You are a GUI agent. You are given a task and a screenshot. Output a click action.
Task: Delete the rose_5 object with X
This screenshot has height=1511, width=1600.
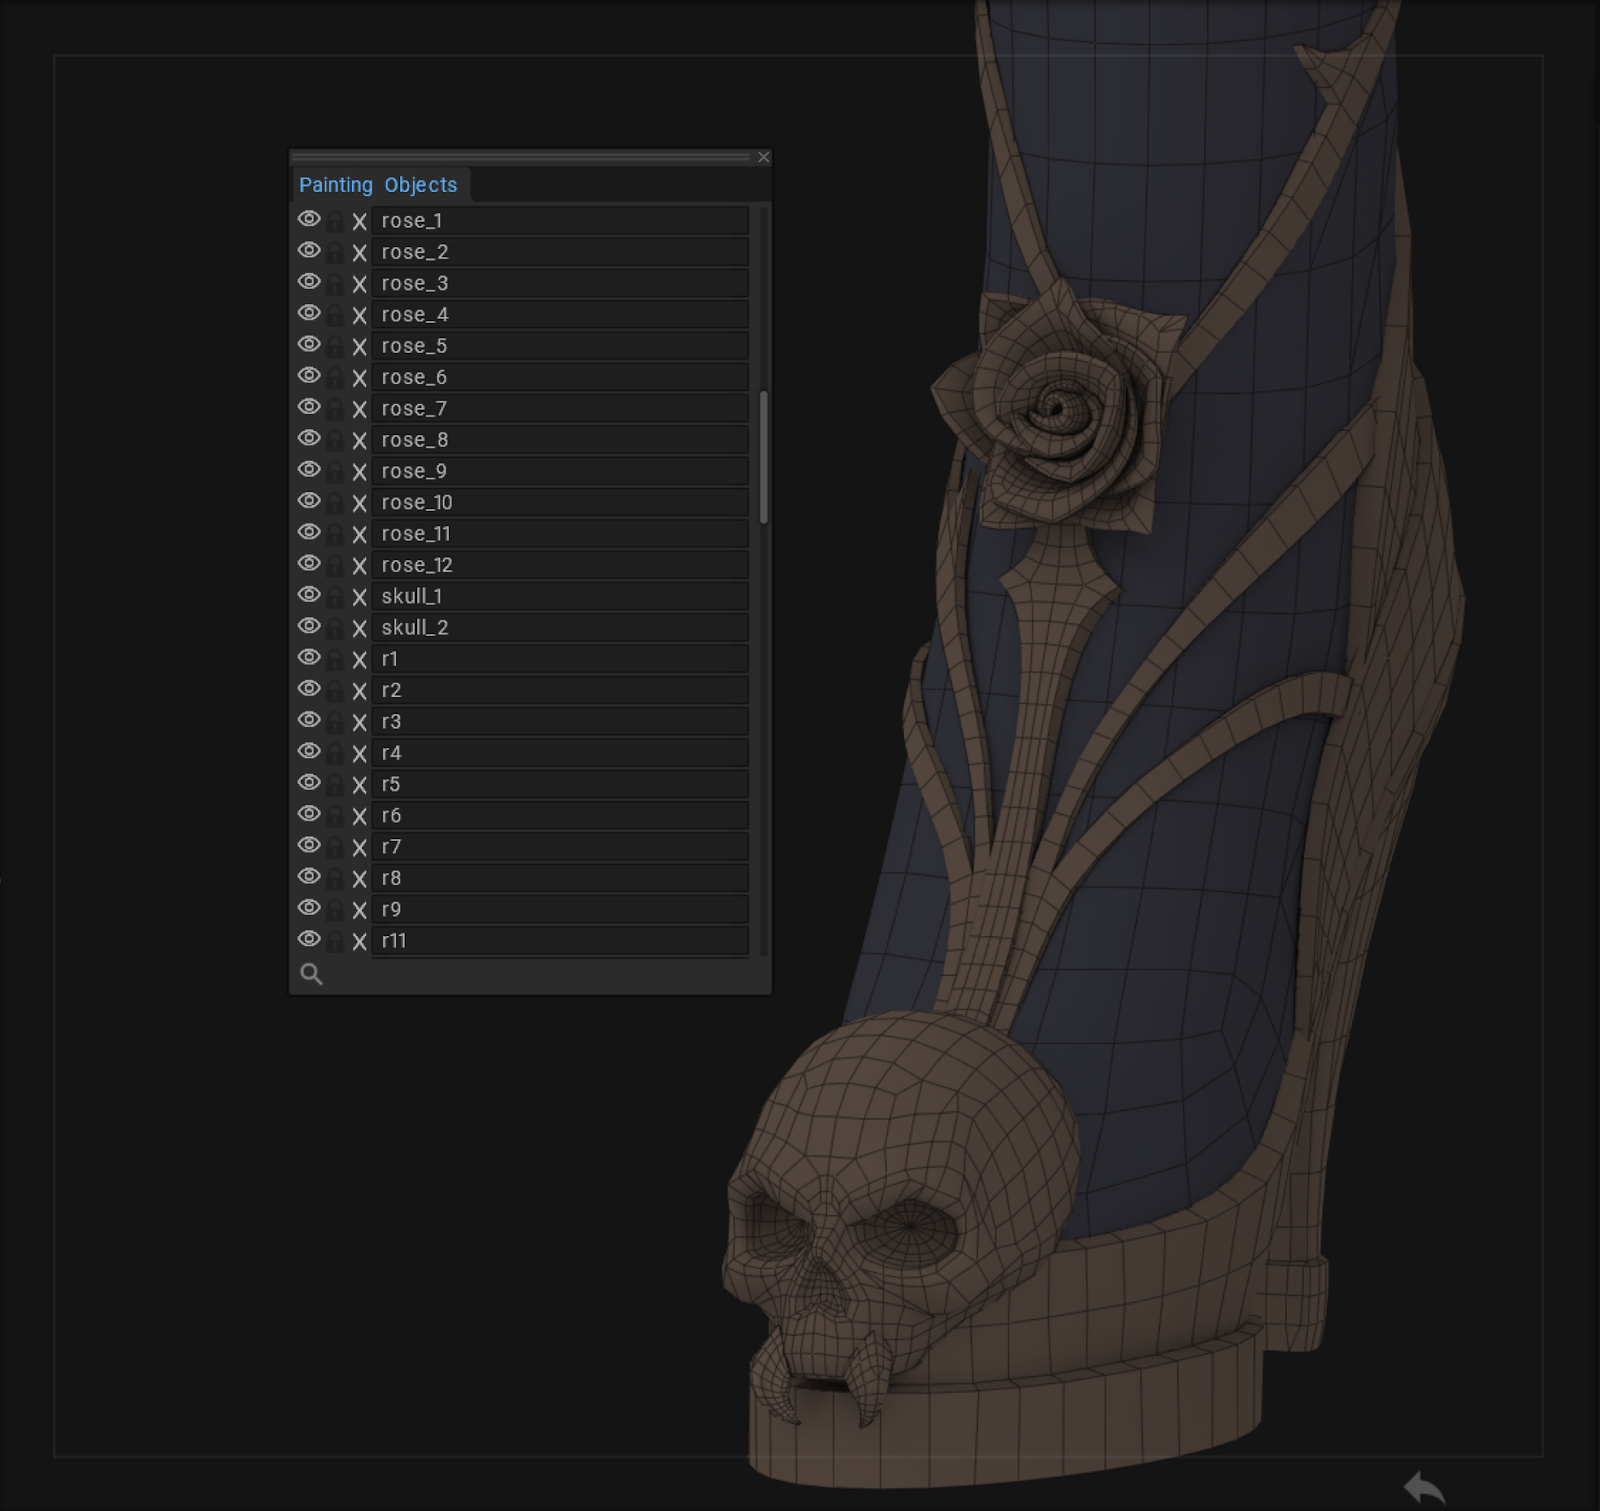pyautogui.click(x=360, y=347)
